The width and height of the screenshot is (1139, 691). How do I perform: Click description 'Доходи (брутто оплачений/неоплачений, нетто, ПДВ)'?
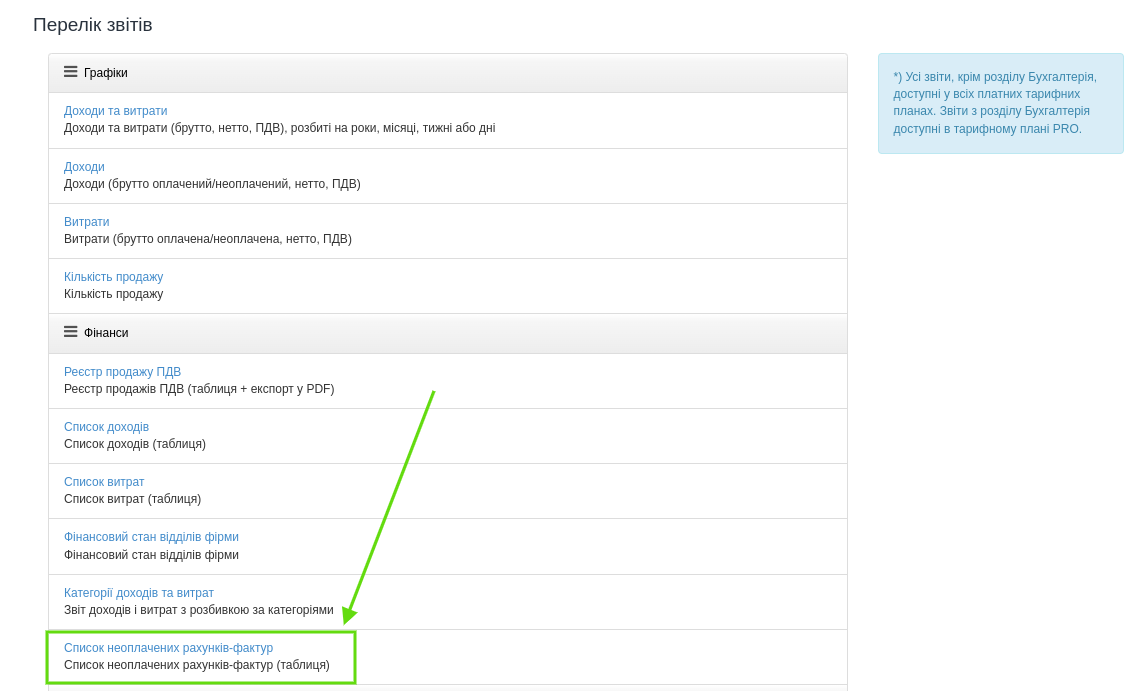[212, 184]
